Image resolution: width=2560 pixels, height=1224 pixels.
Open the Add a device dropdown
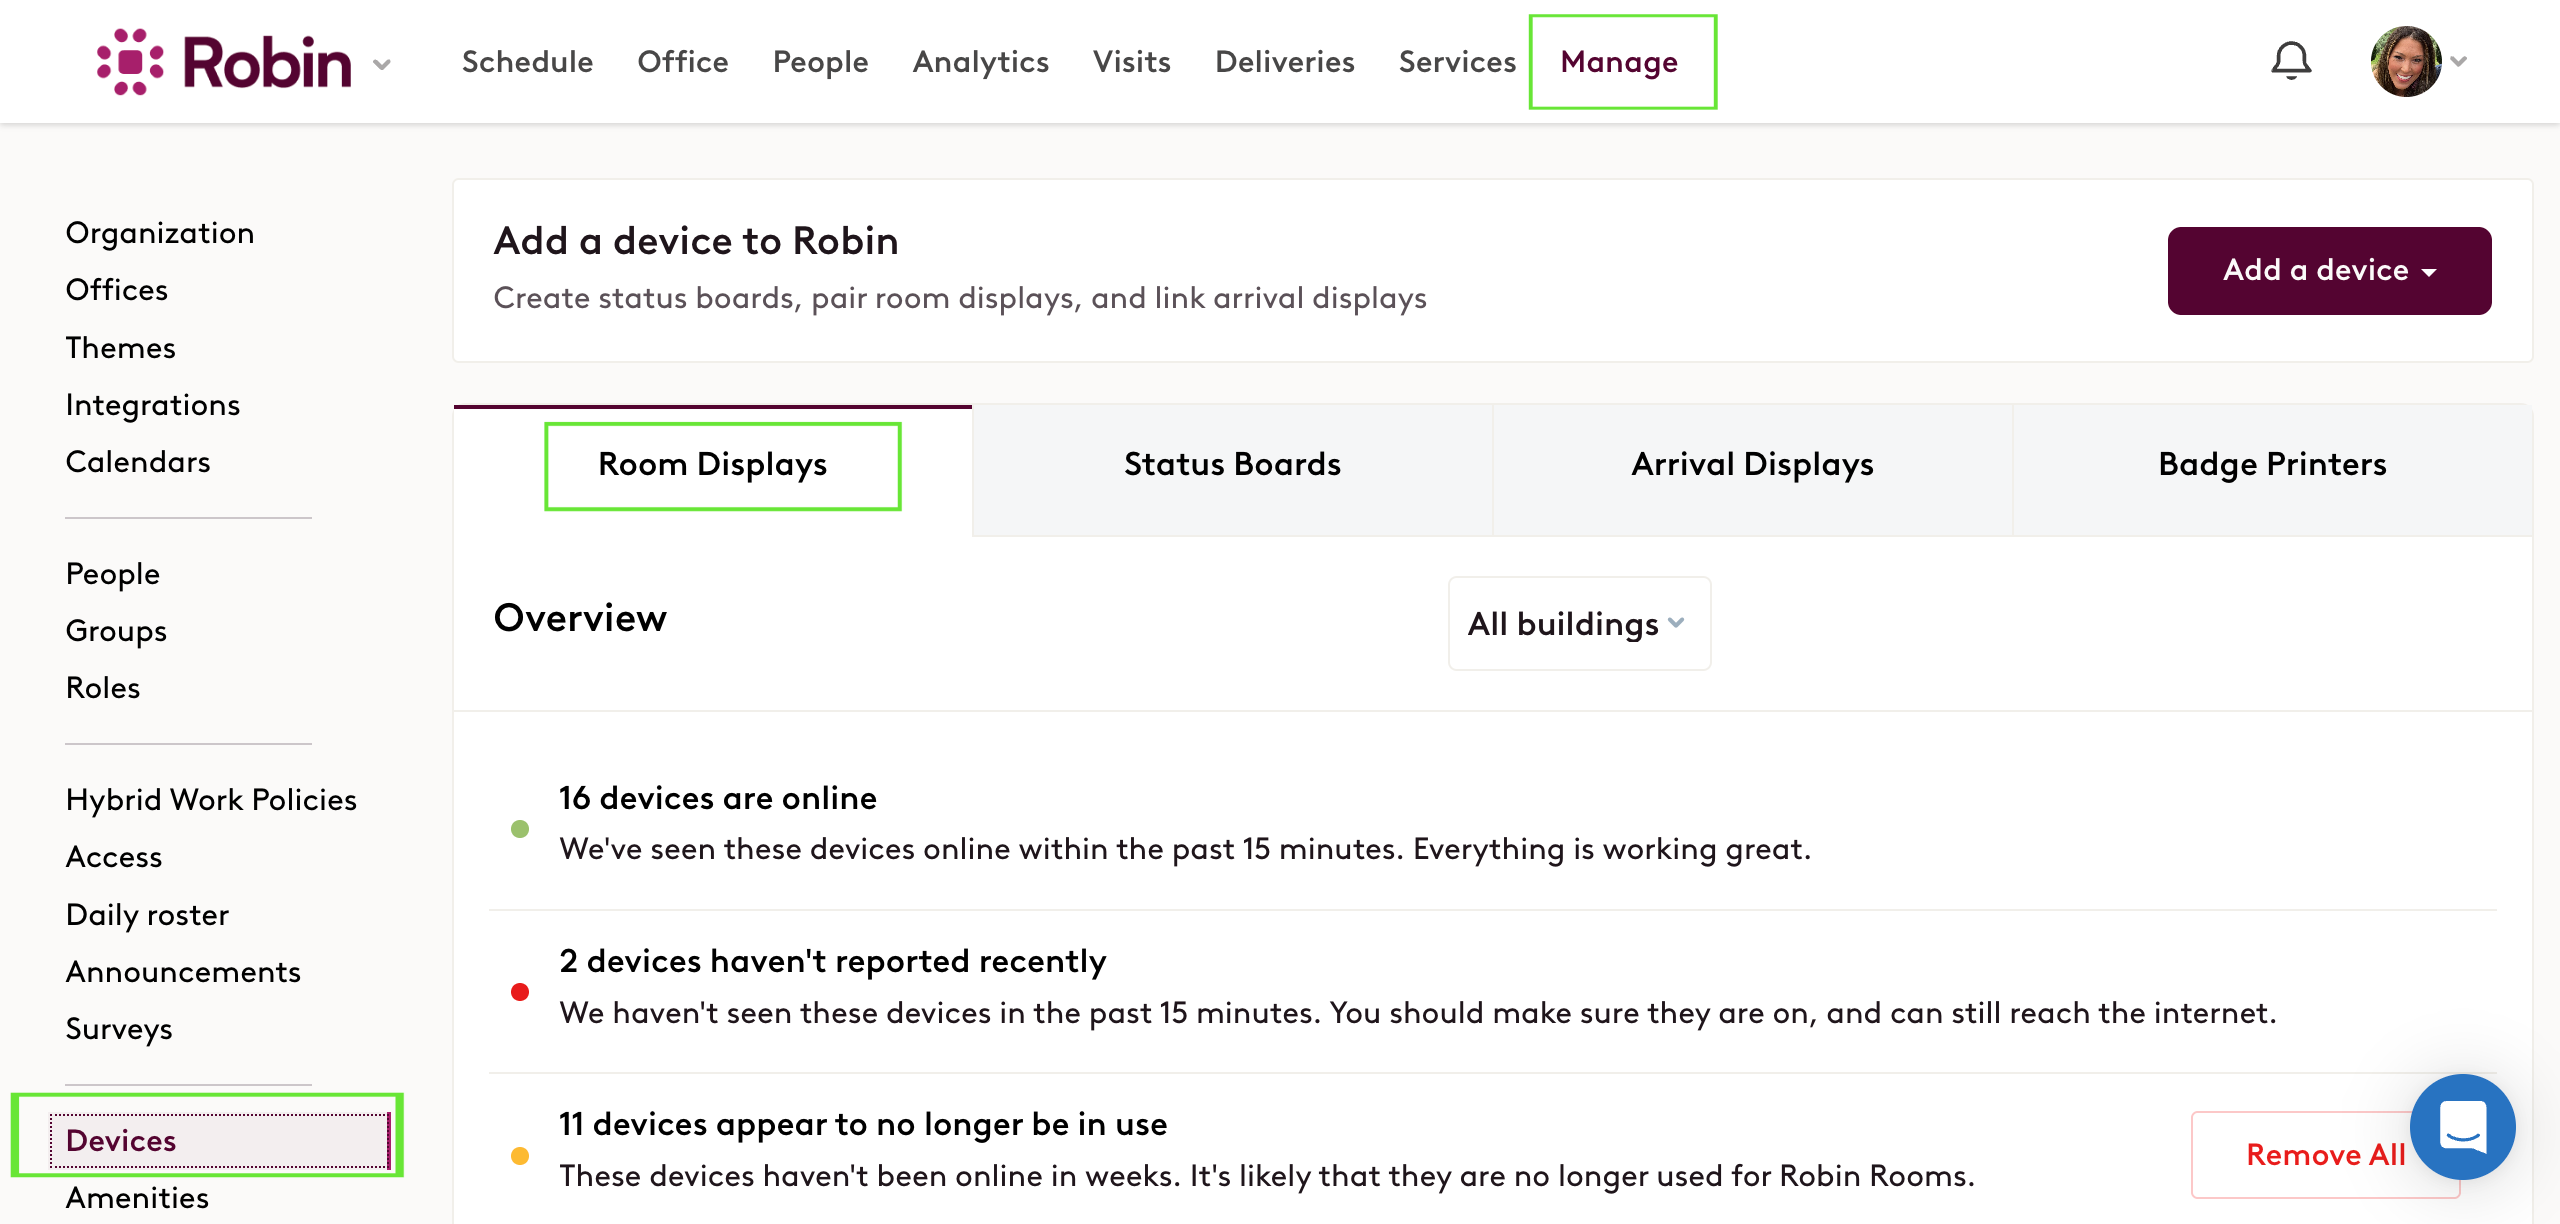pyautogui.click(x=2329, y=270)
